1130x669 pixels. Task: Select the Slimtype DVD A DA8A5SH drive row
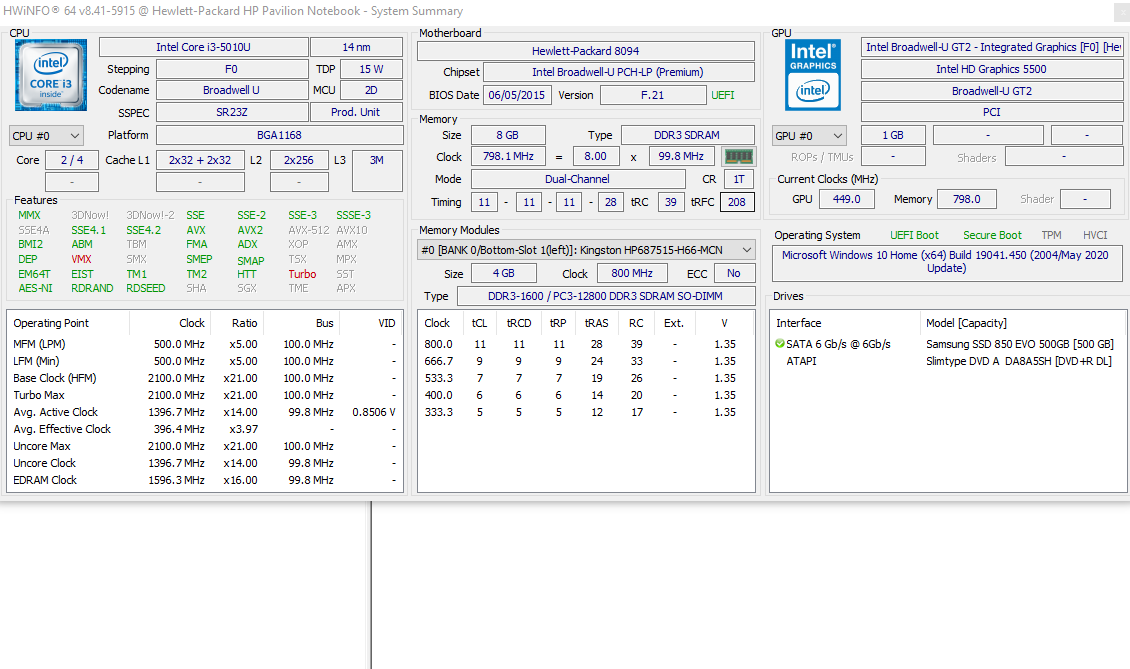948,361
